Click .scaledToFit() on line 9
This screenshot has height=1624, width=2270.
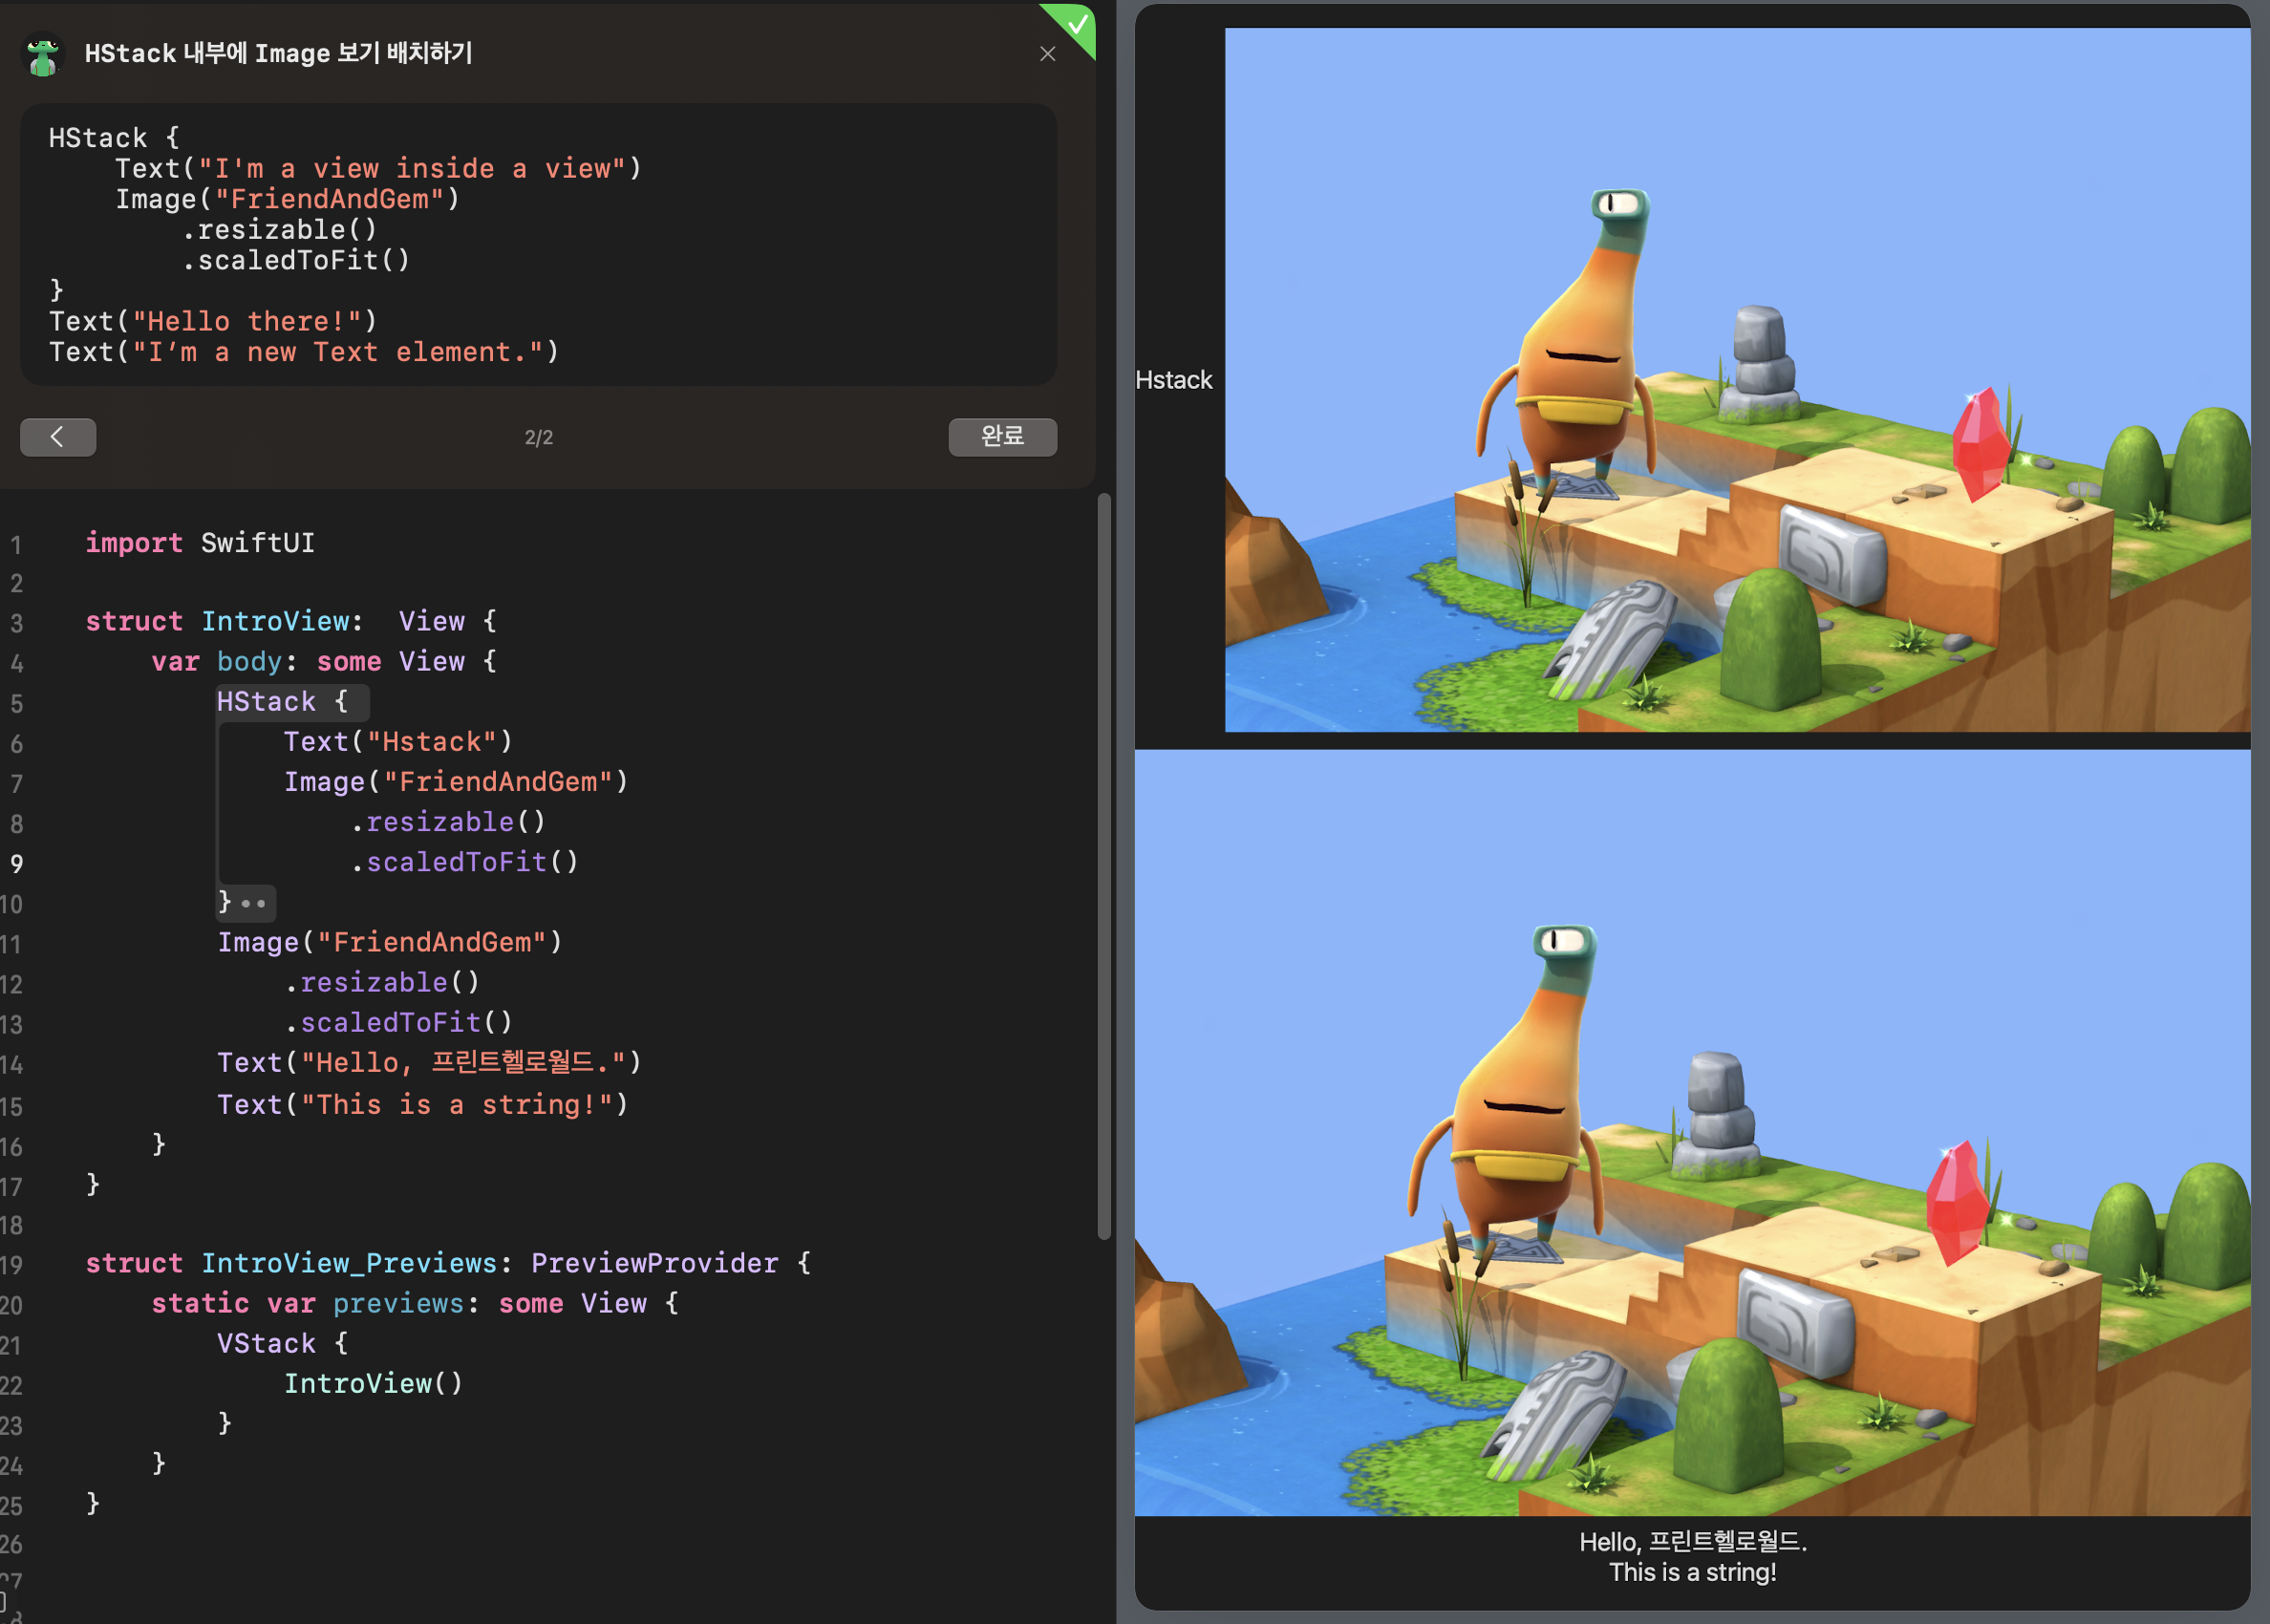pos(464,862)
